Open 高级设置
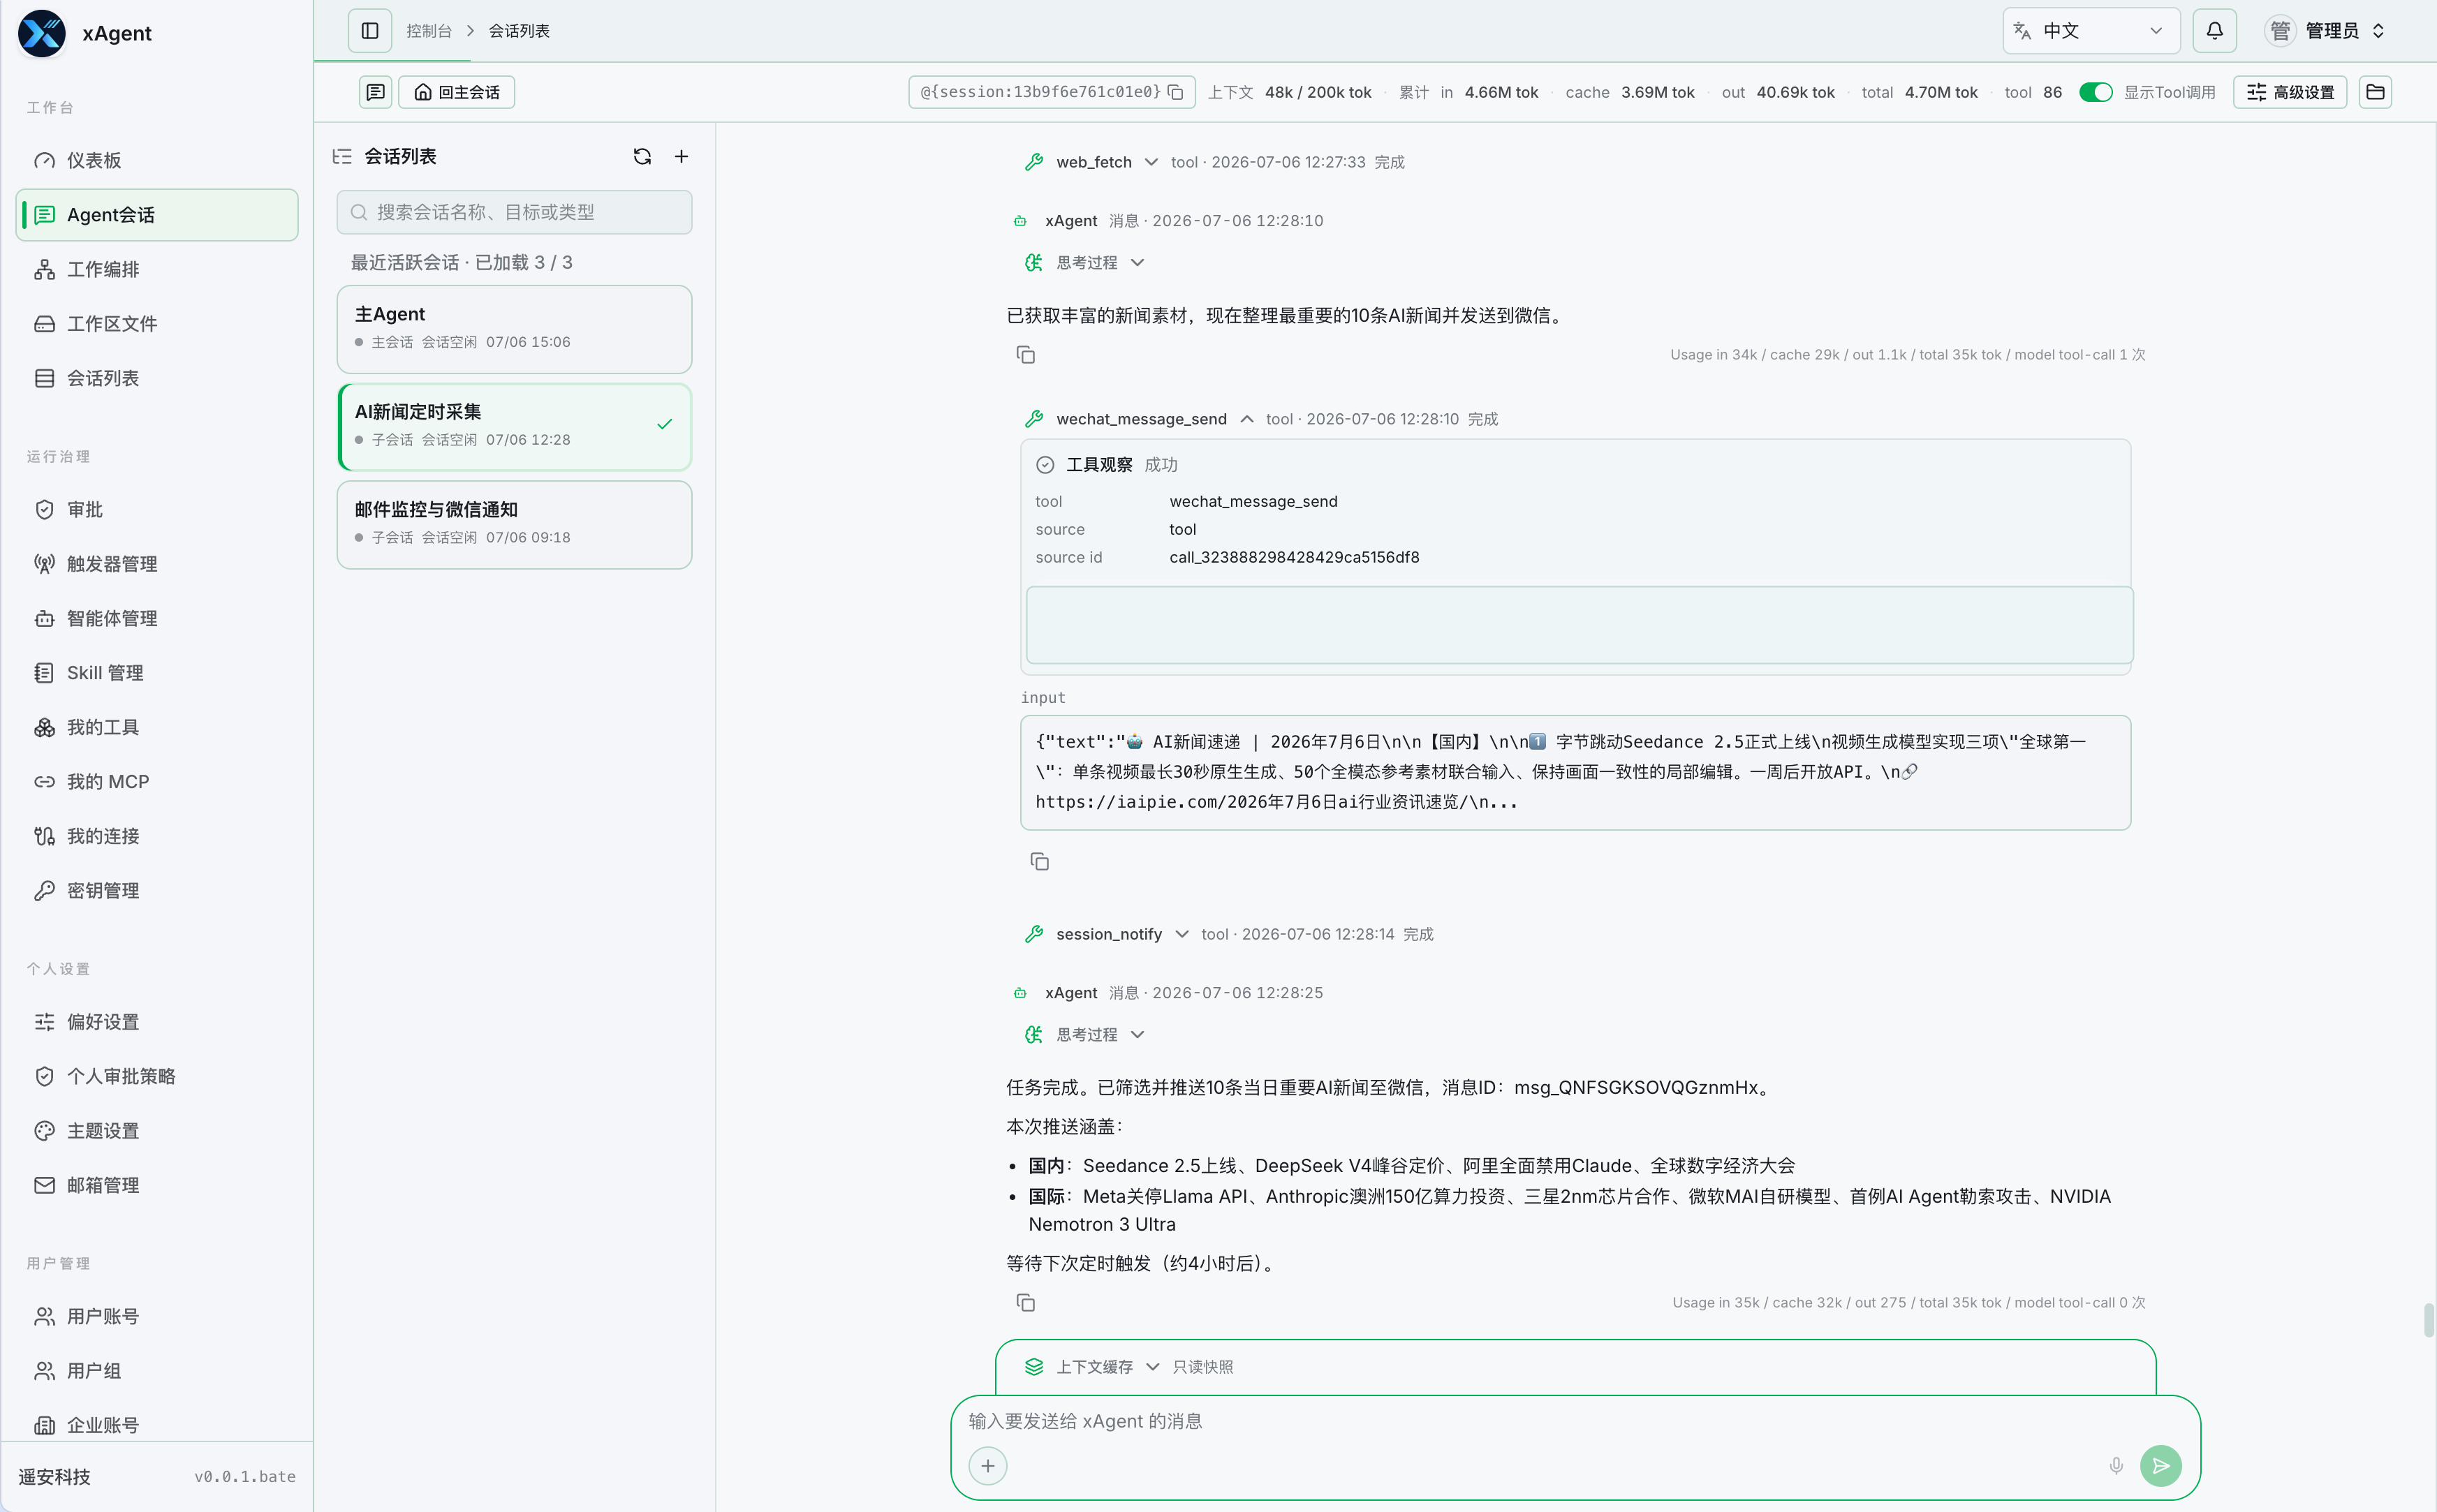 point(2290,92)
